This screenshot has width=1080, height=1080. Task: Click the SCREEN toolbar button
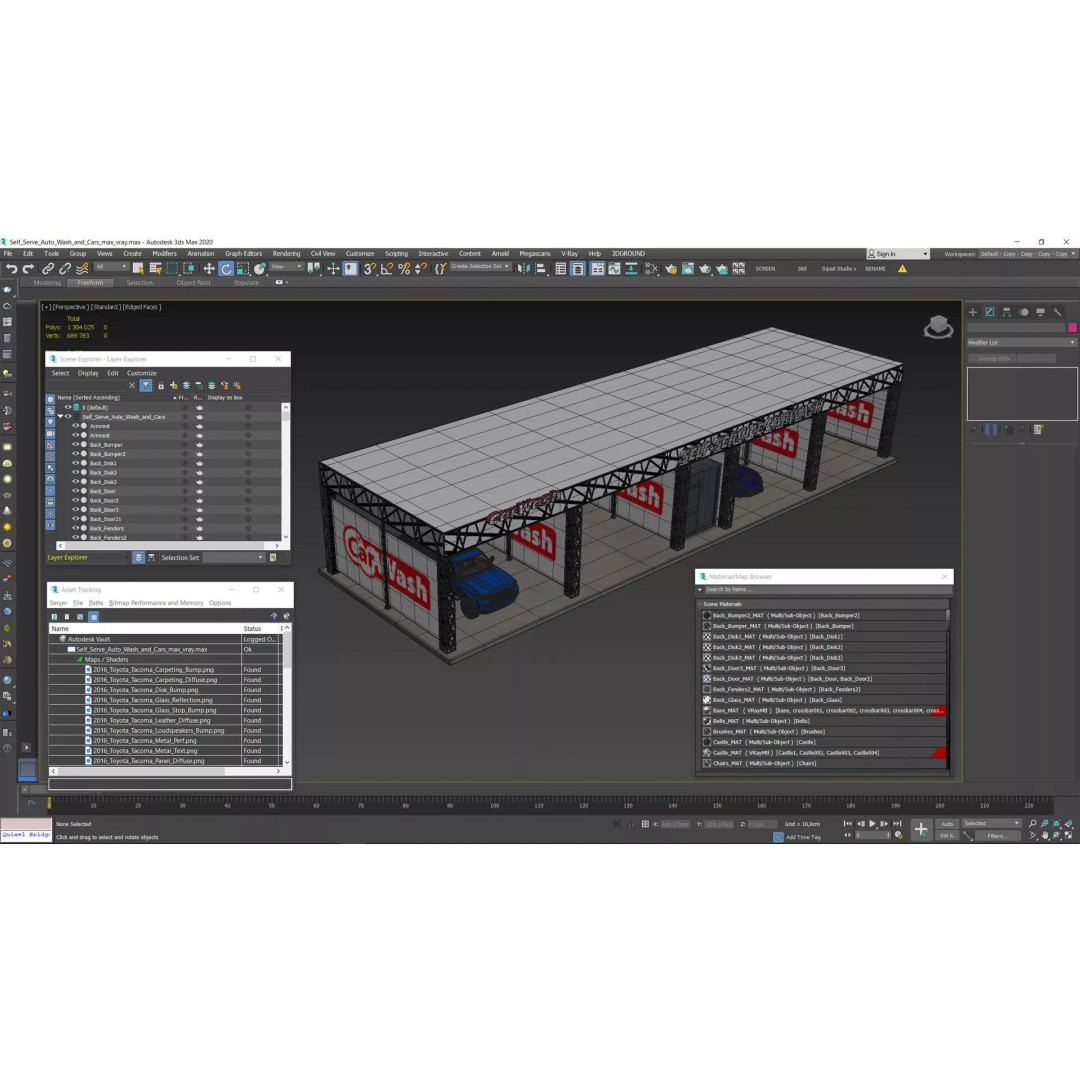click(765, 269)
